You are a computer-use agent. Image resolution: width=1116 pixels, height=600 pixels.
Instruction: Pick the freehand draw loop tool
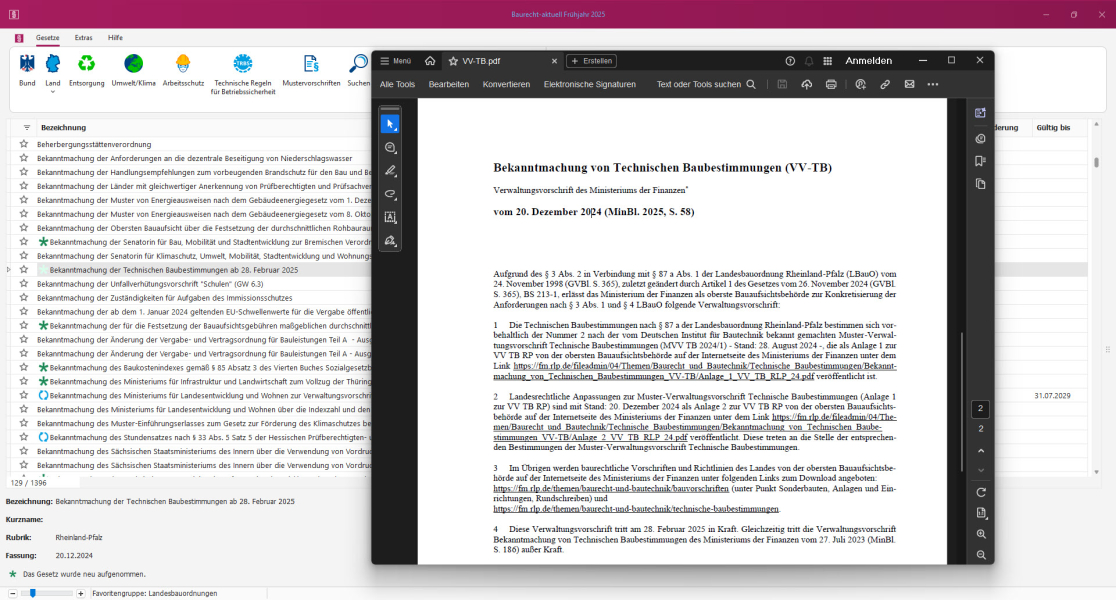390,194
